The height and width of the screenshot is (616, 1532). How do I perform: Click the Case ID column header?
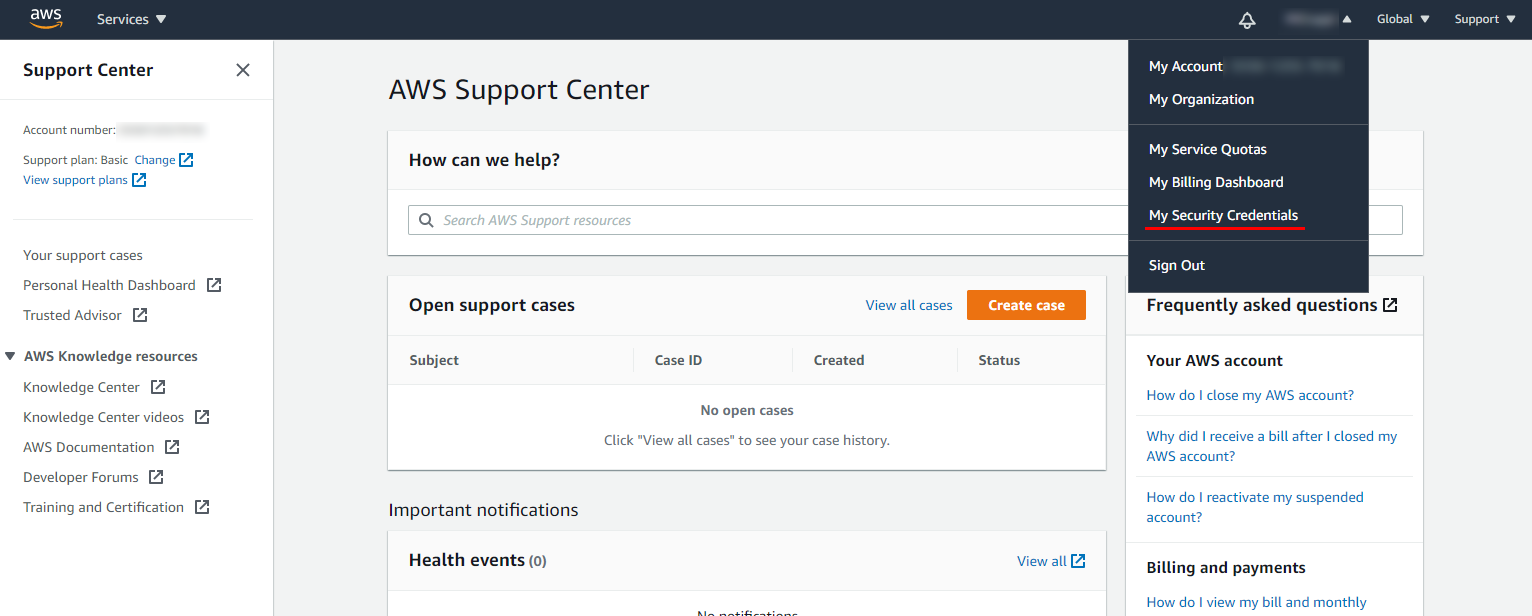click(678, 360)
